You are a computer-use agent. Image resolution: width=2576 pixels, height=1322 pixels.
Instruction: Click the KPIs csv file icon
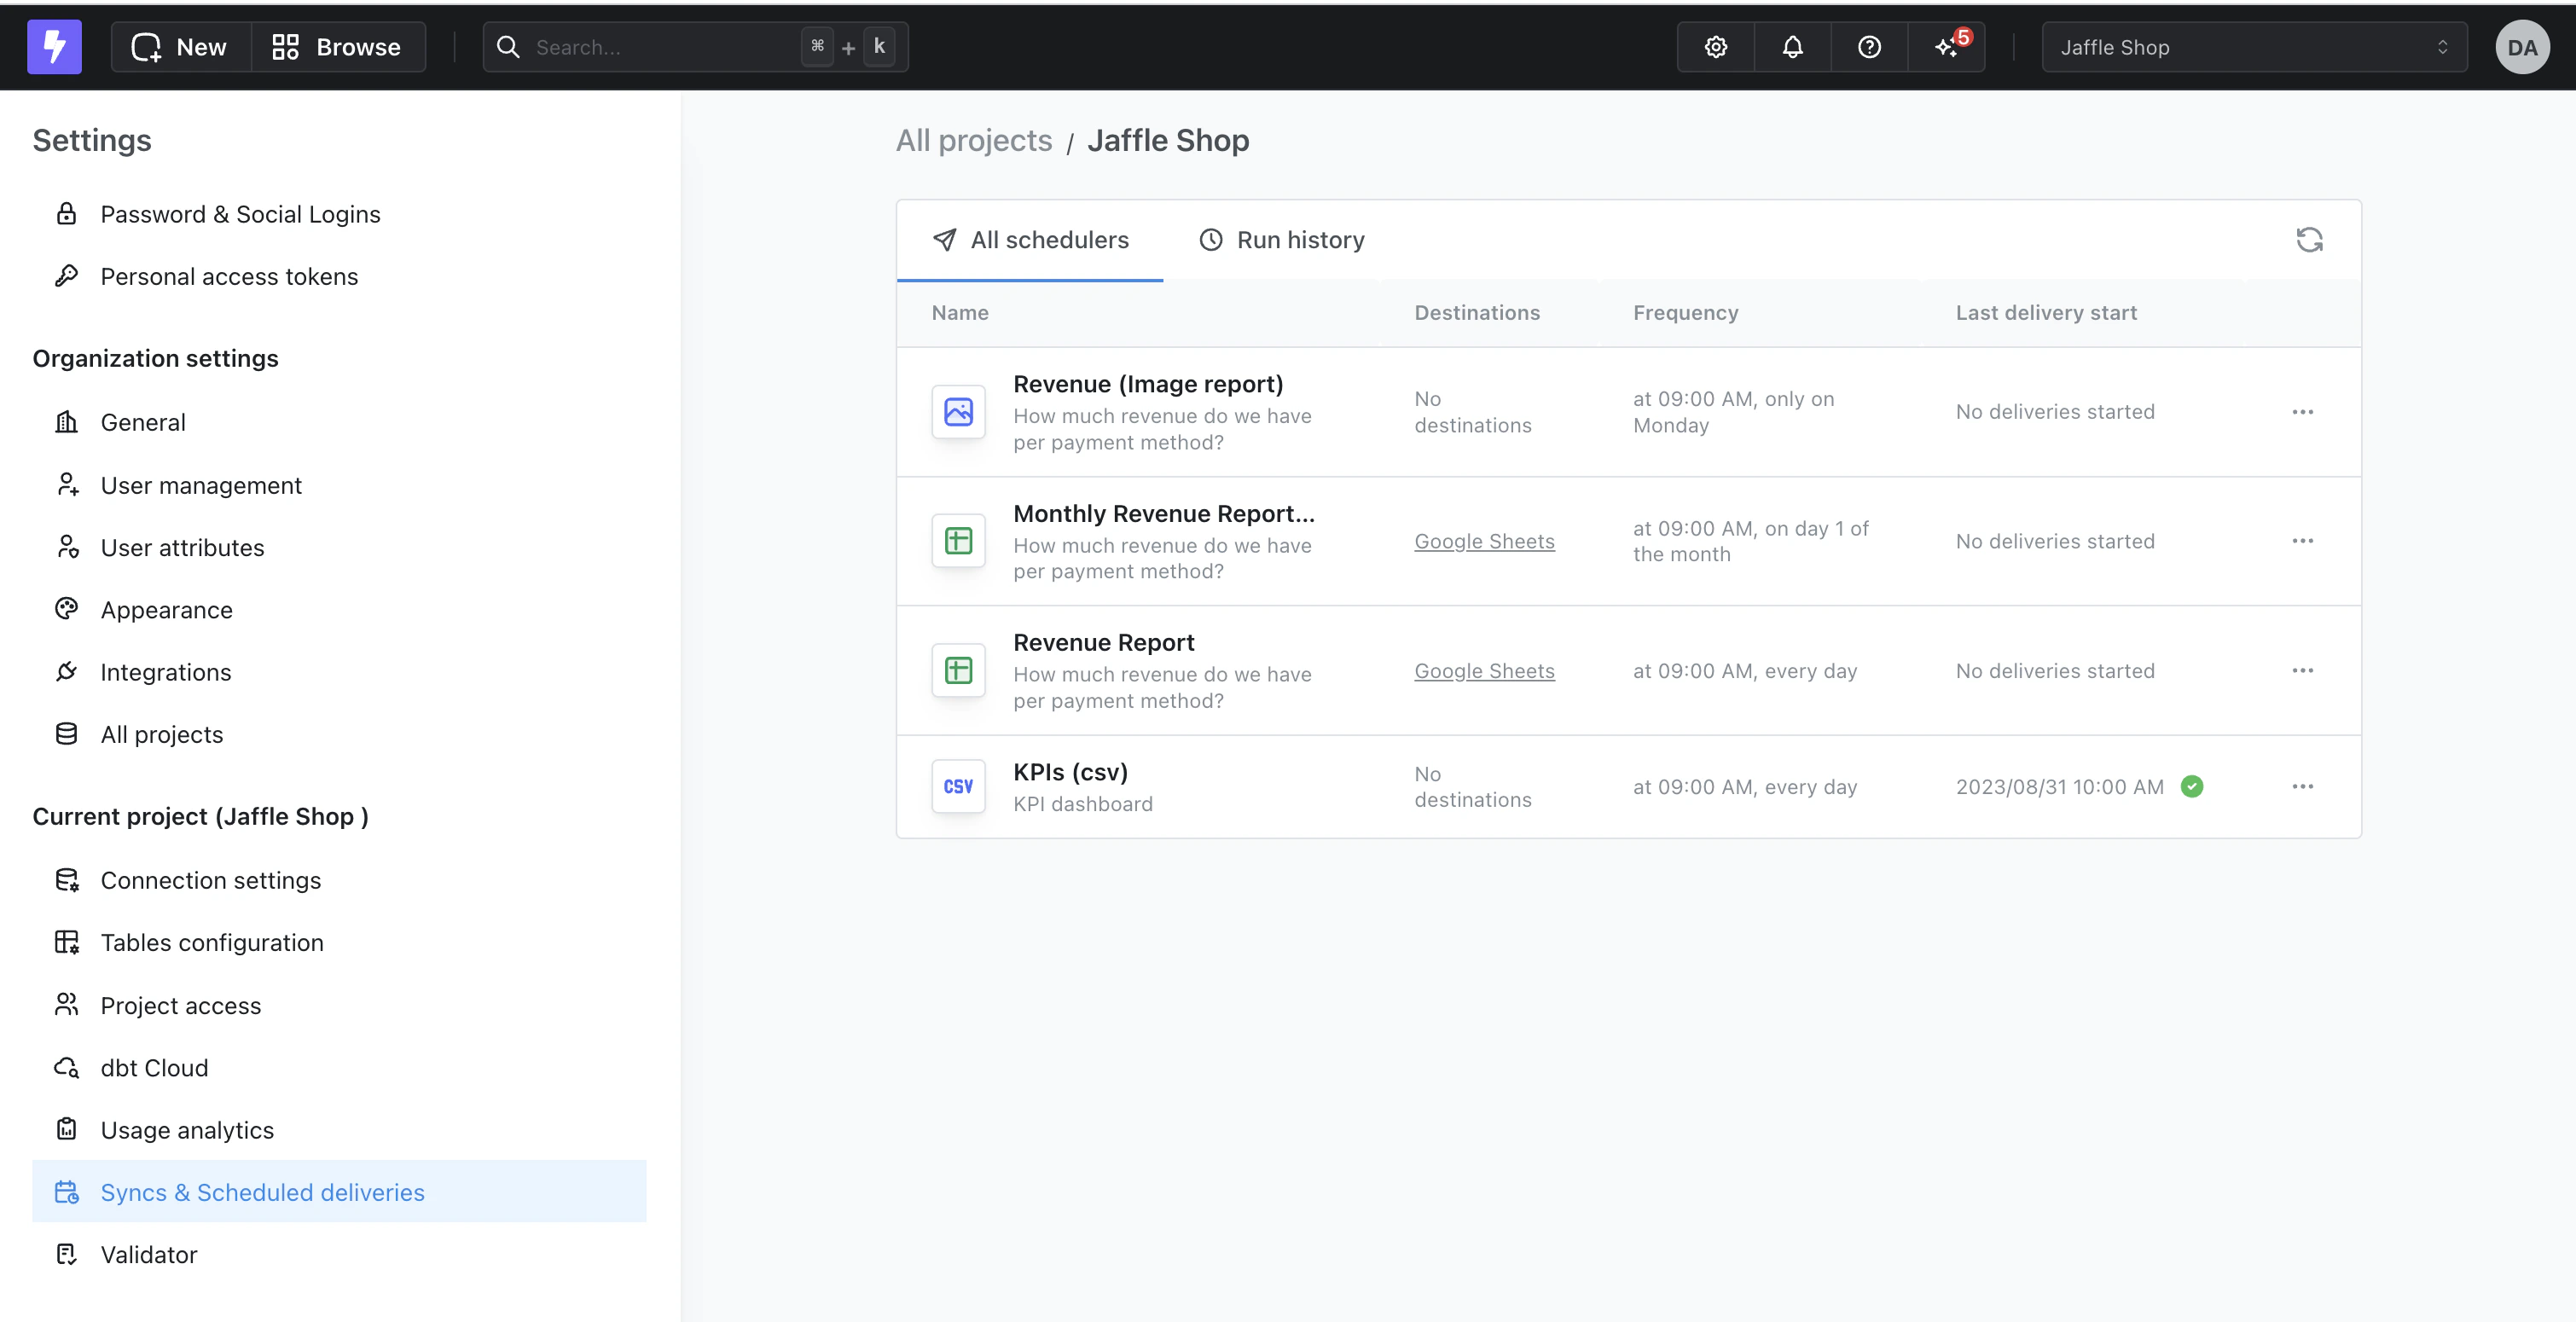point(958,787)
